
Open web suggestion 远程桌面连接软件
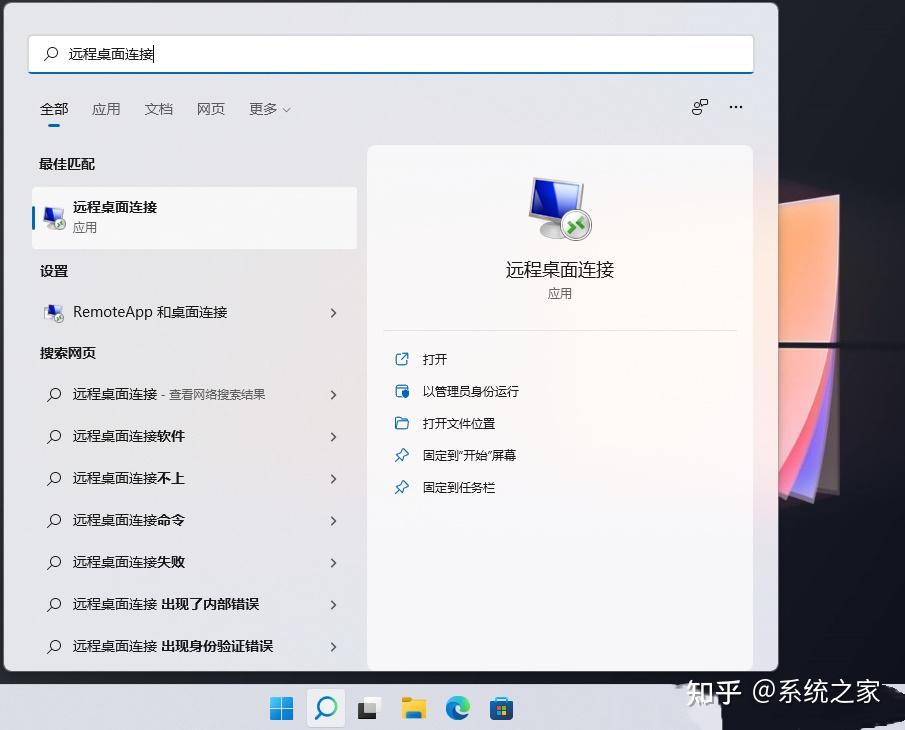pyautogui.click(x=195, y=437)
